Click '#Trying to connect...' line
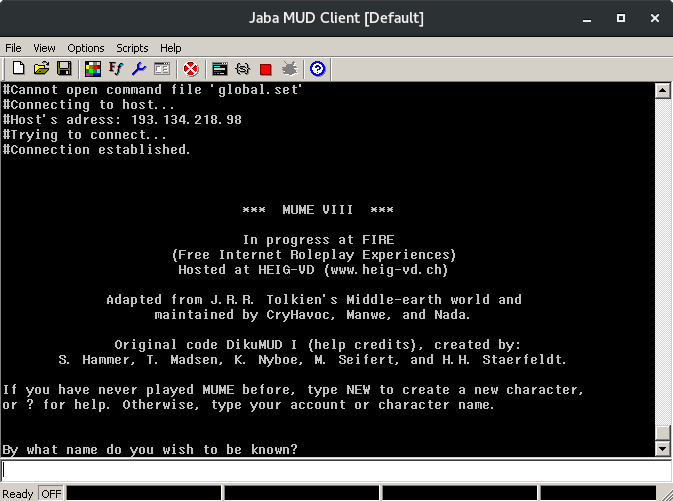The width and height of the screenshot is (673, 501). (x=85, y=135)
